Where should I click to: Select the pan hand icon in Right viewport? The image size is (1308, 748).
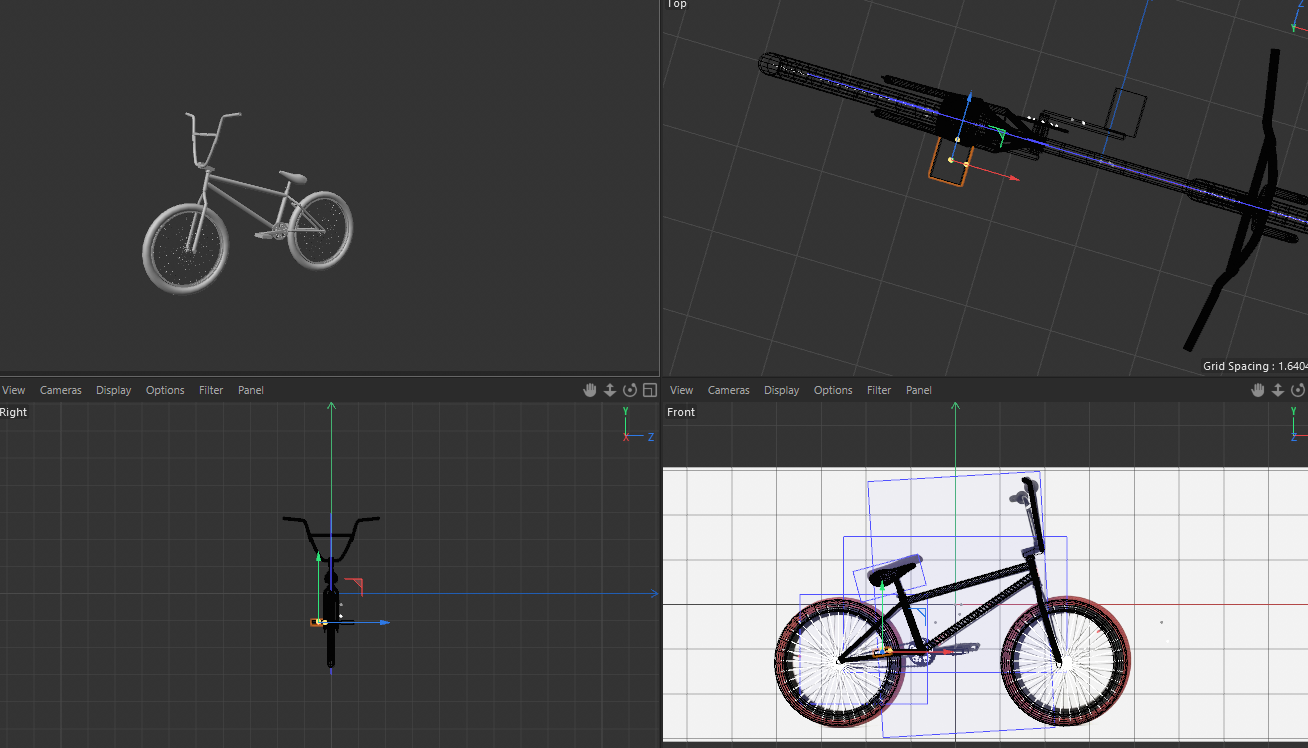[590, 390]
